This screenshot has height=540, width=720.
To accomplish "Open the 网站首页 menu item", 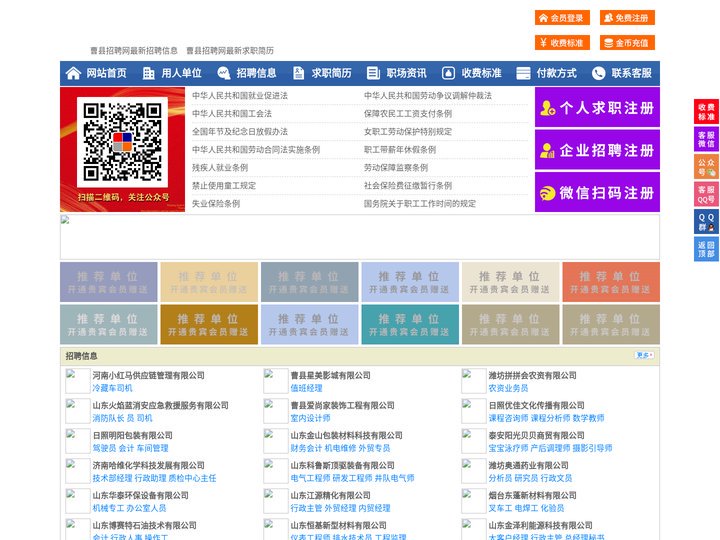I will (107, 73).
